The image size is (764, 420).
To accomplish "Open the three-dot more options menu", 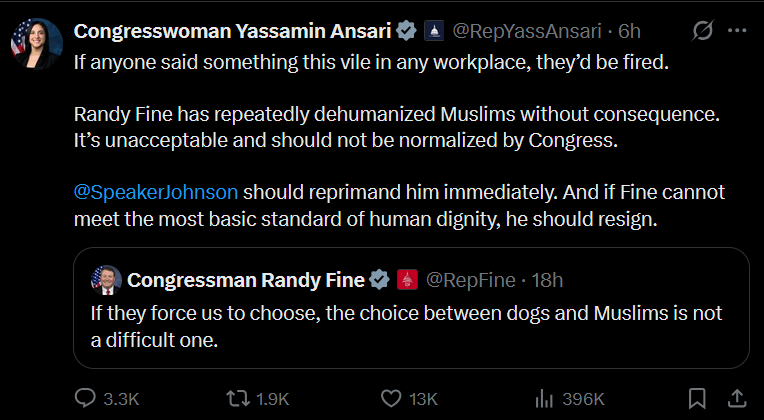I will click(x=737, y=31).
